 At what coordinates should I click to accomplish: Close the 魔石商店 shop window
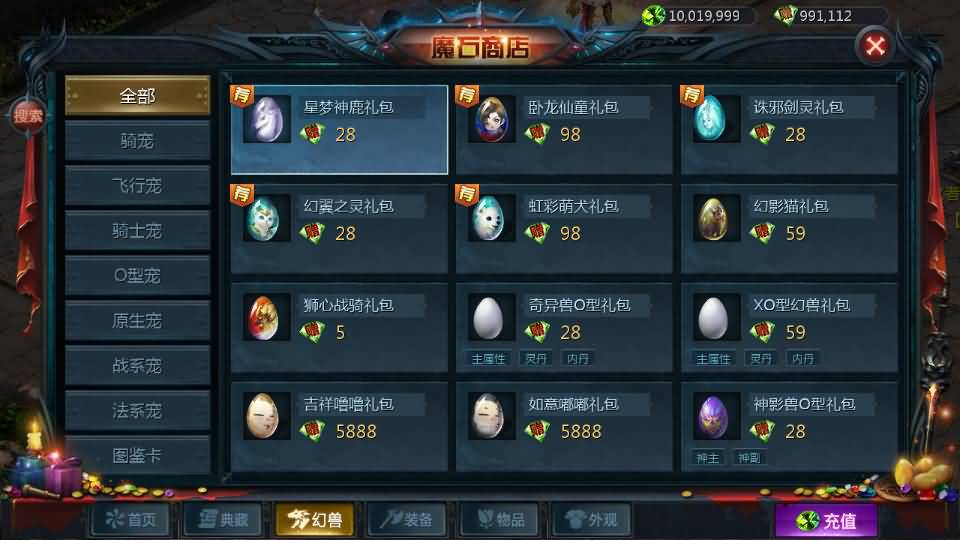click(x=875, y=46)
